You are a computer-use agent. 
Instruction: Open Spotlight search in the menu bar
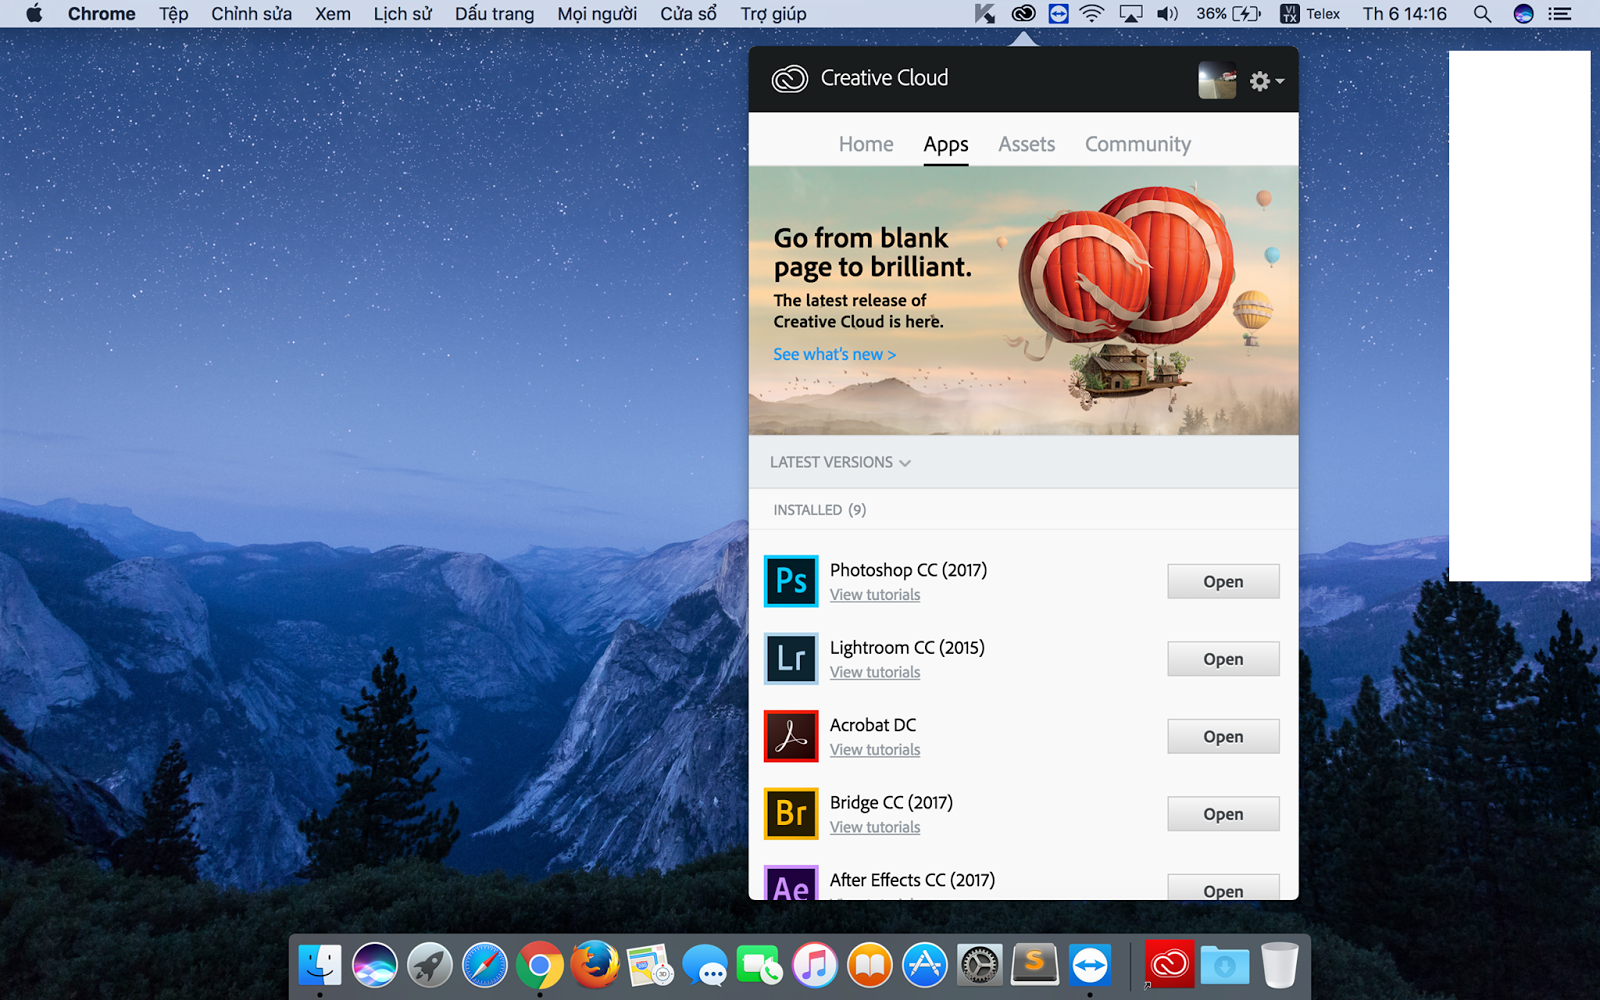click(x=1482, y=14)
